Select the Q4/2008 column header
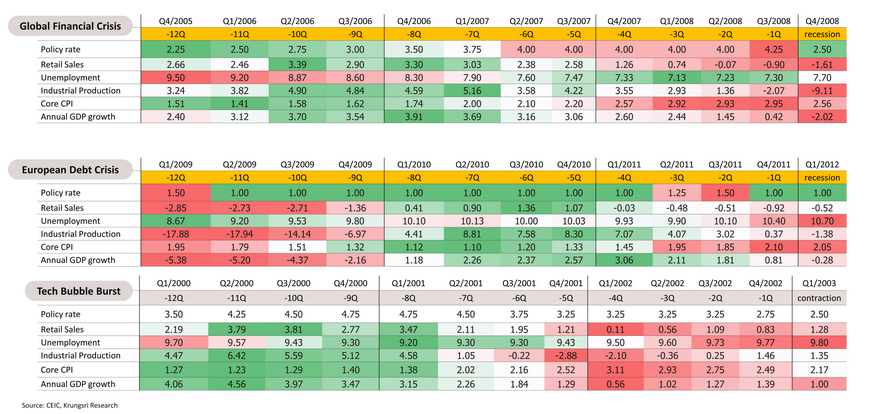Screen dimensions: 870x414 coord(824,20)
